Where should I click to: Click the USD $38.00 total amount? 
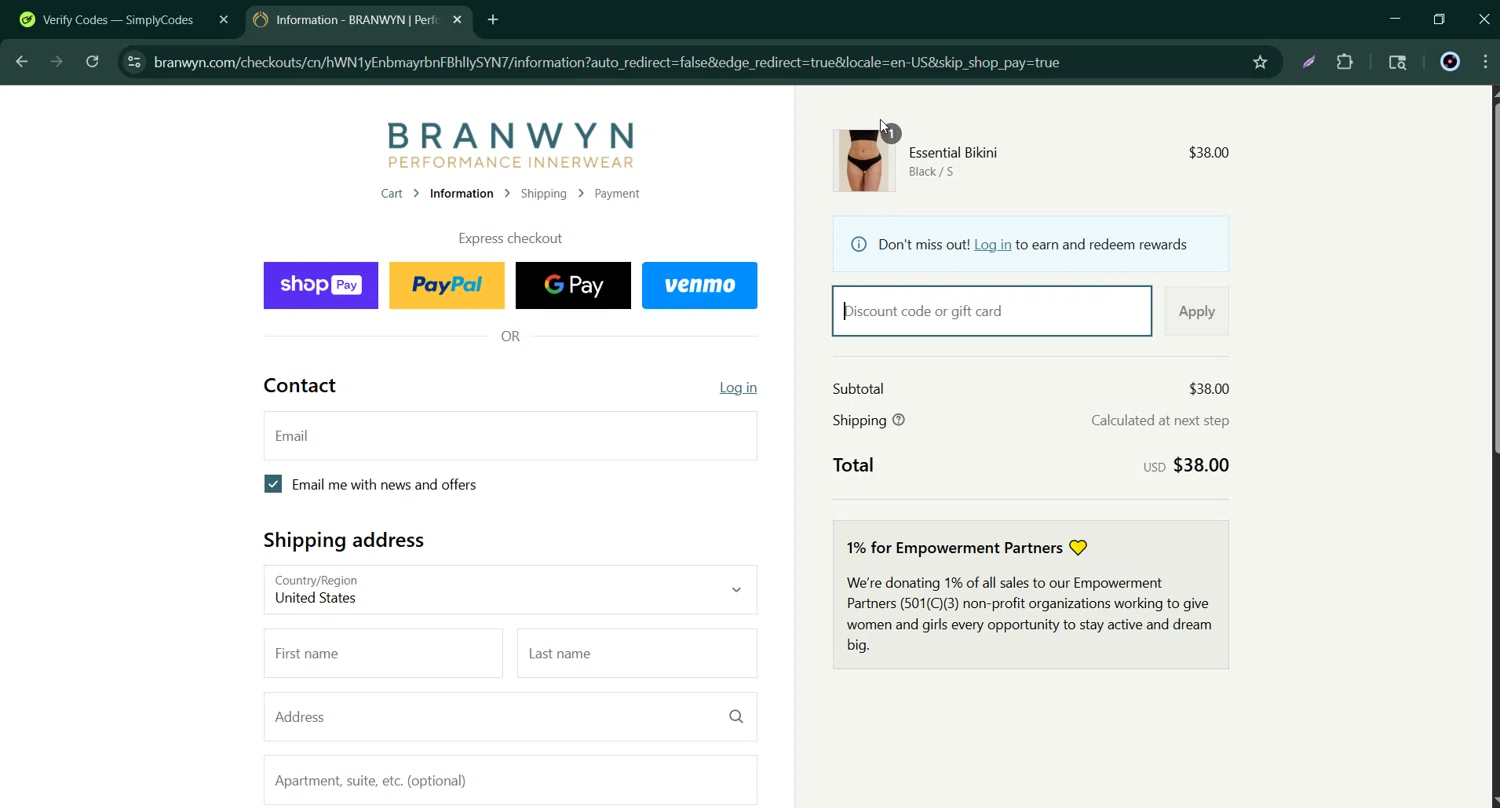point(1186,465)
